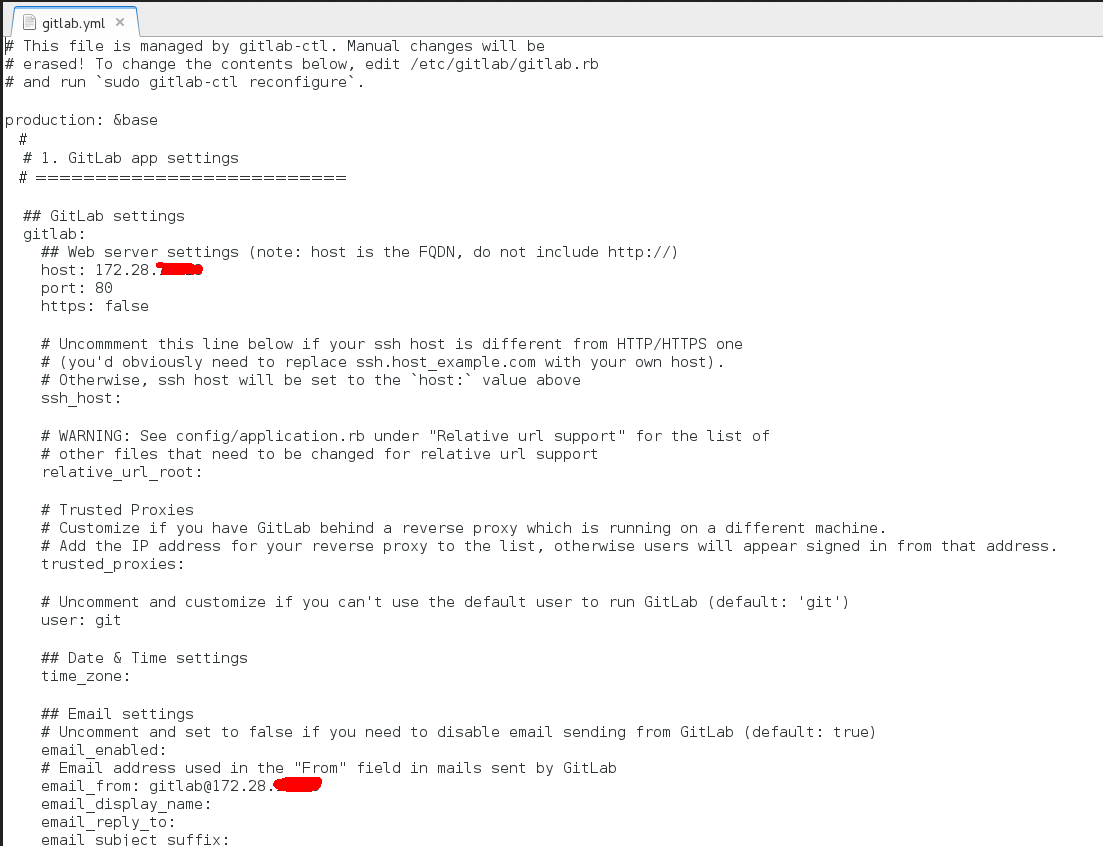Screen dimensions: 1103x846
Task: Place cursor on the 'port: 80' line
Action: (x=77, y=288)
